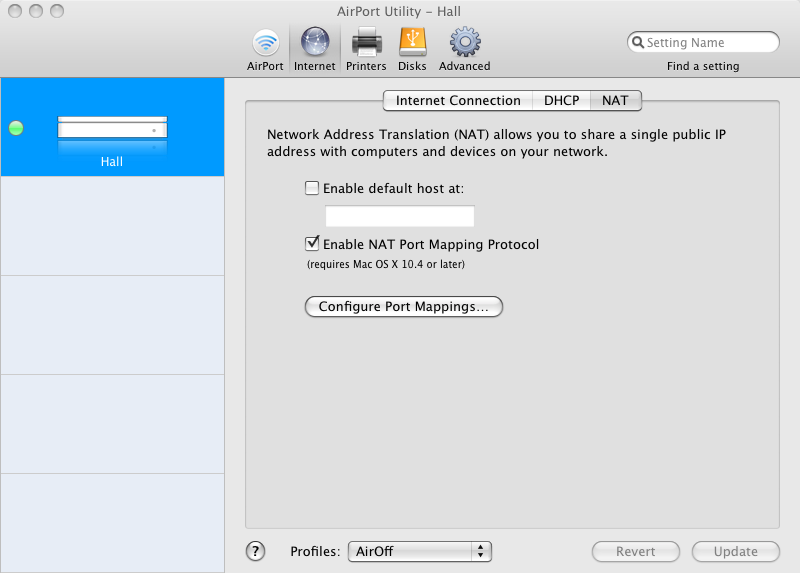Disable NAT Port Mapping Protocol checkbox
Screen dimensions: 800x573
pos(312,244)
